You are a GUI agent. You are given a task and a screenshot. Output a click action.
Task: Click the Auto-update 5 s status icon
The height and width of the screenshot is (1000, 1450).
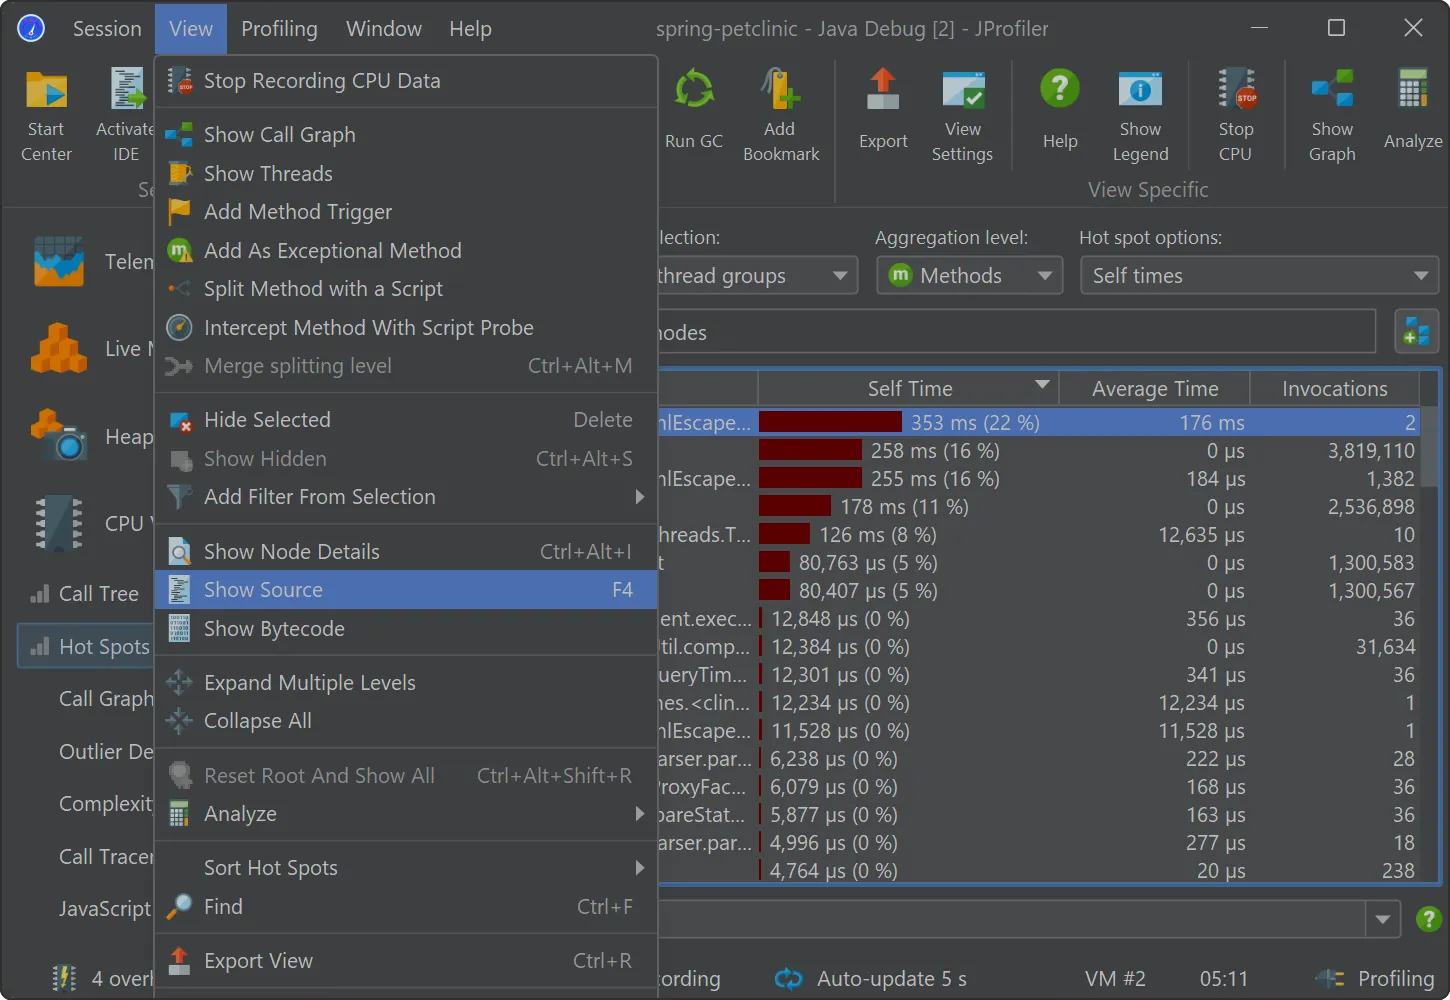[789, 979]
